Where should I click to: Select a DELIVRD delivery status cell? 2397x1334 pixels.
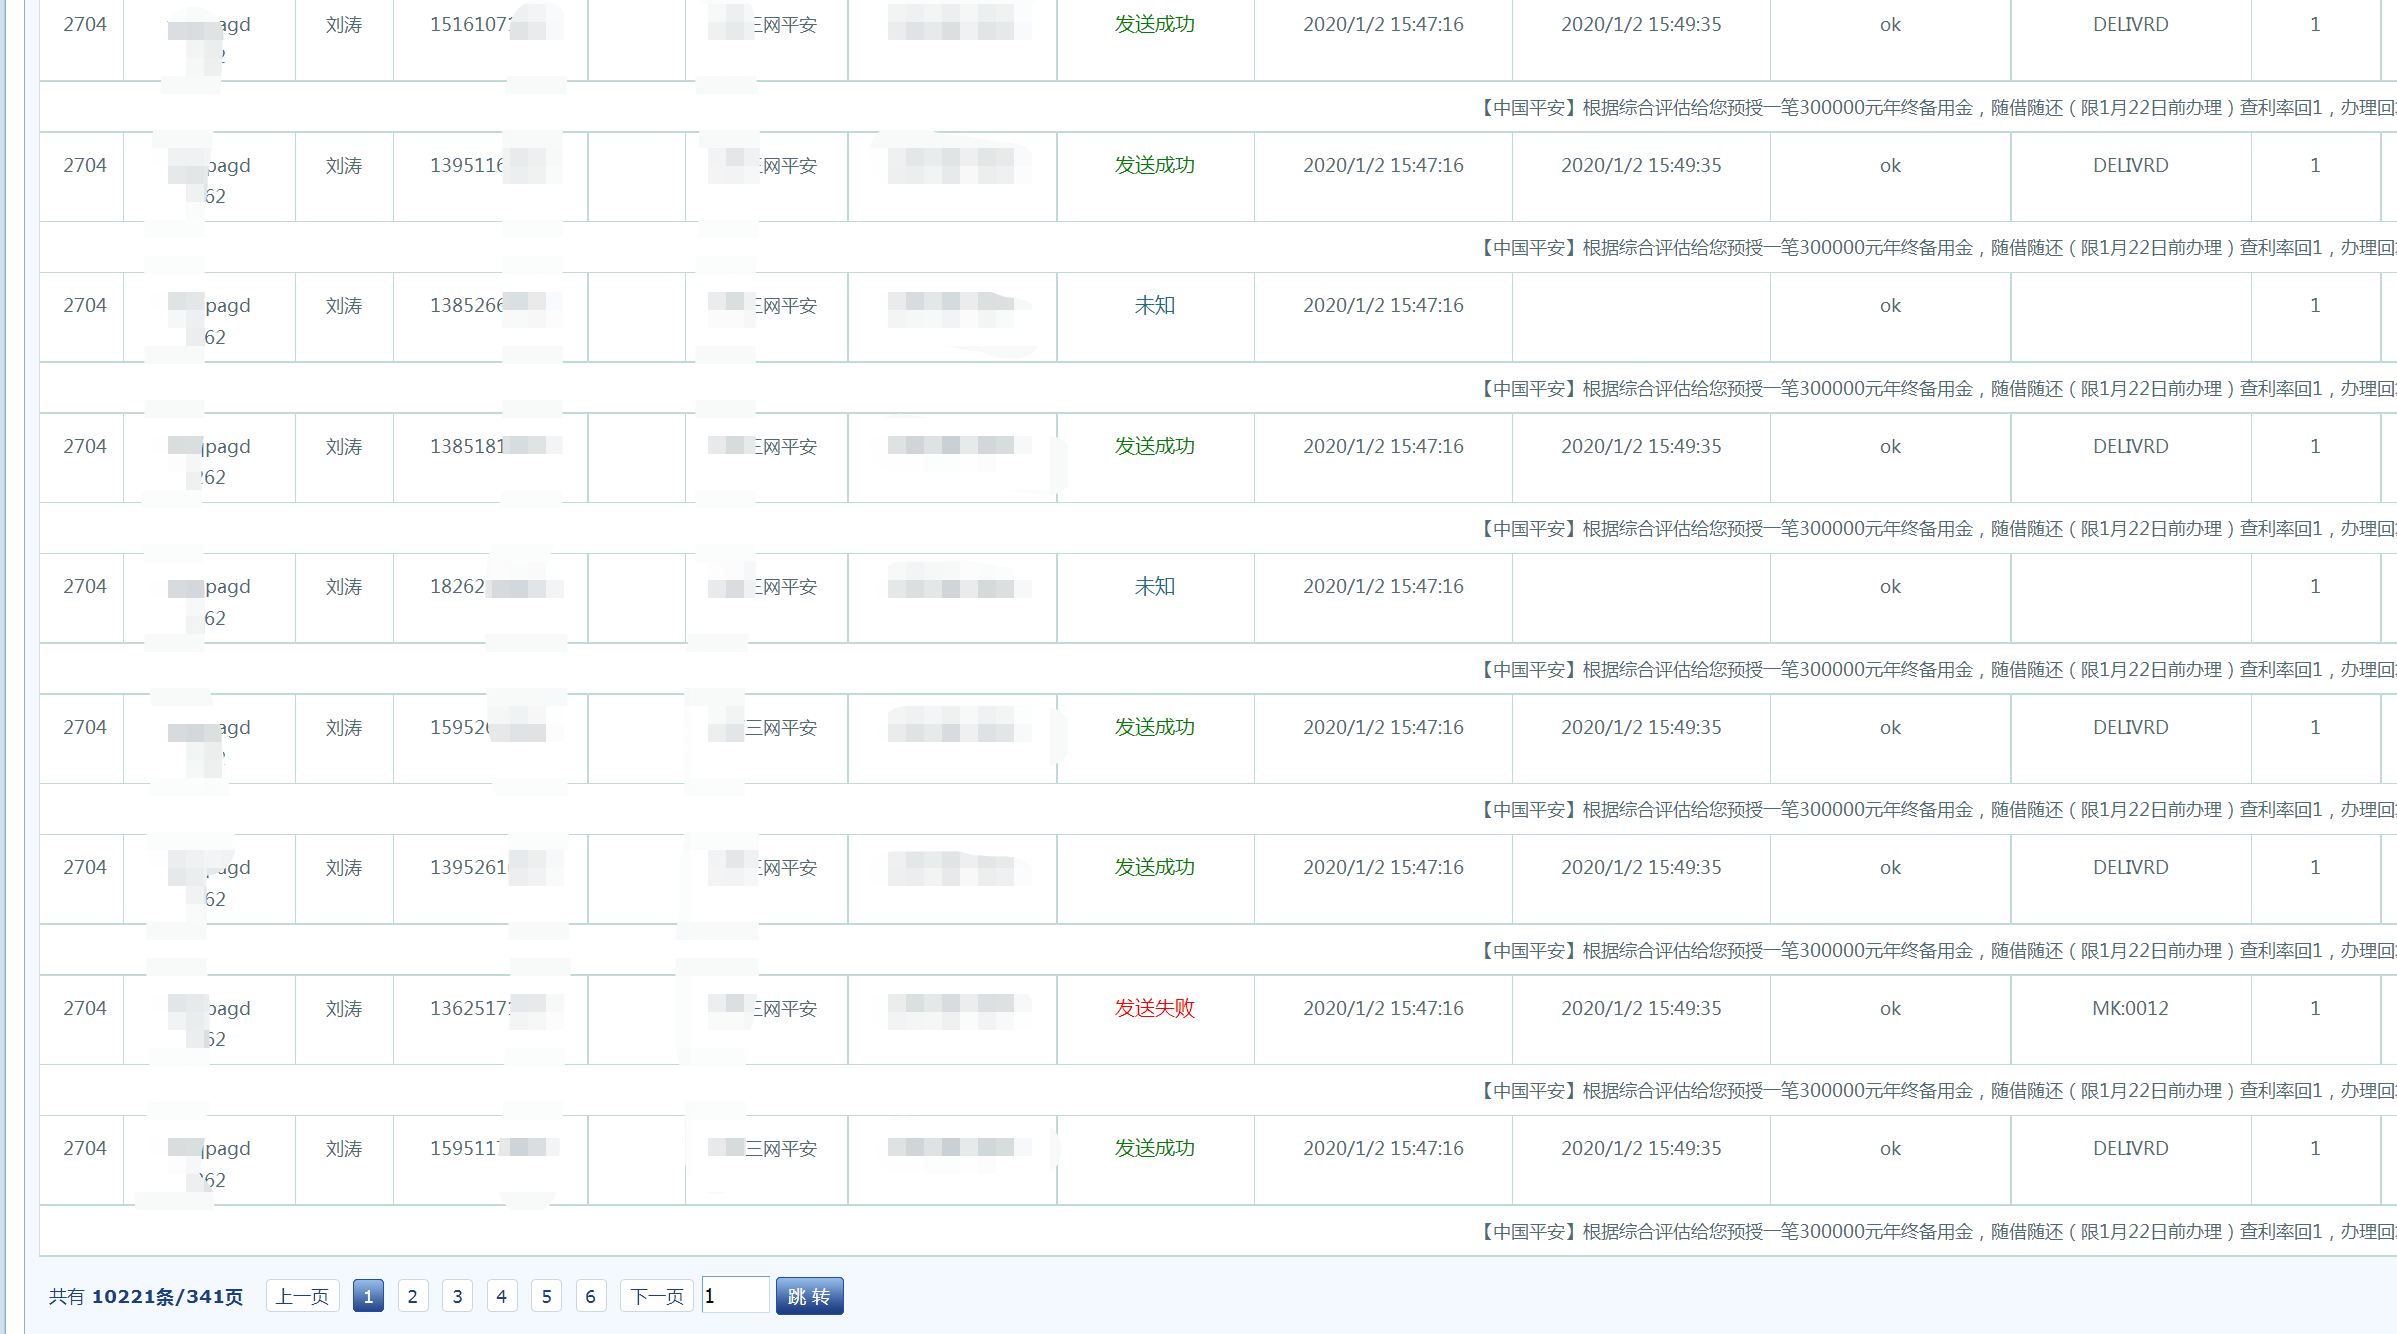click(2131, 24)
